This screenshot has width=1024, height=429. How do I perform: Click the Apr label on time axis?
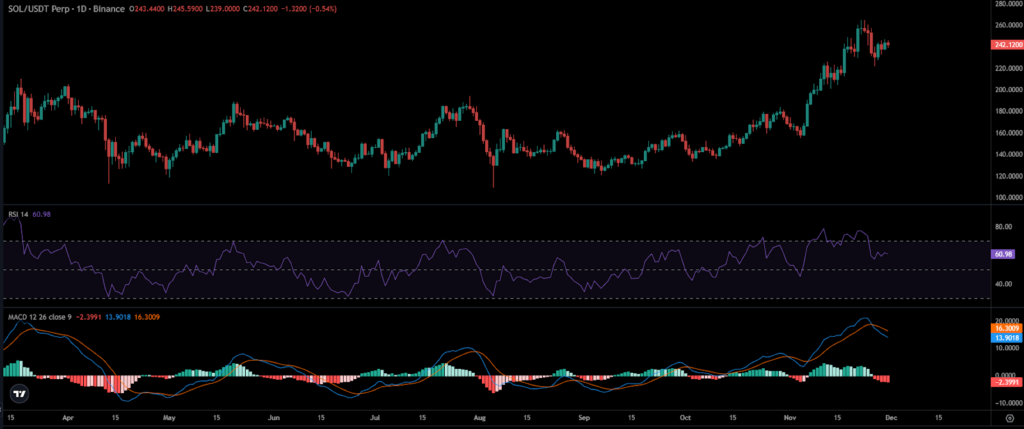(x=66, y=416)
